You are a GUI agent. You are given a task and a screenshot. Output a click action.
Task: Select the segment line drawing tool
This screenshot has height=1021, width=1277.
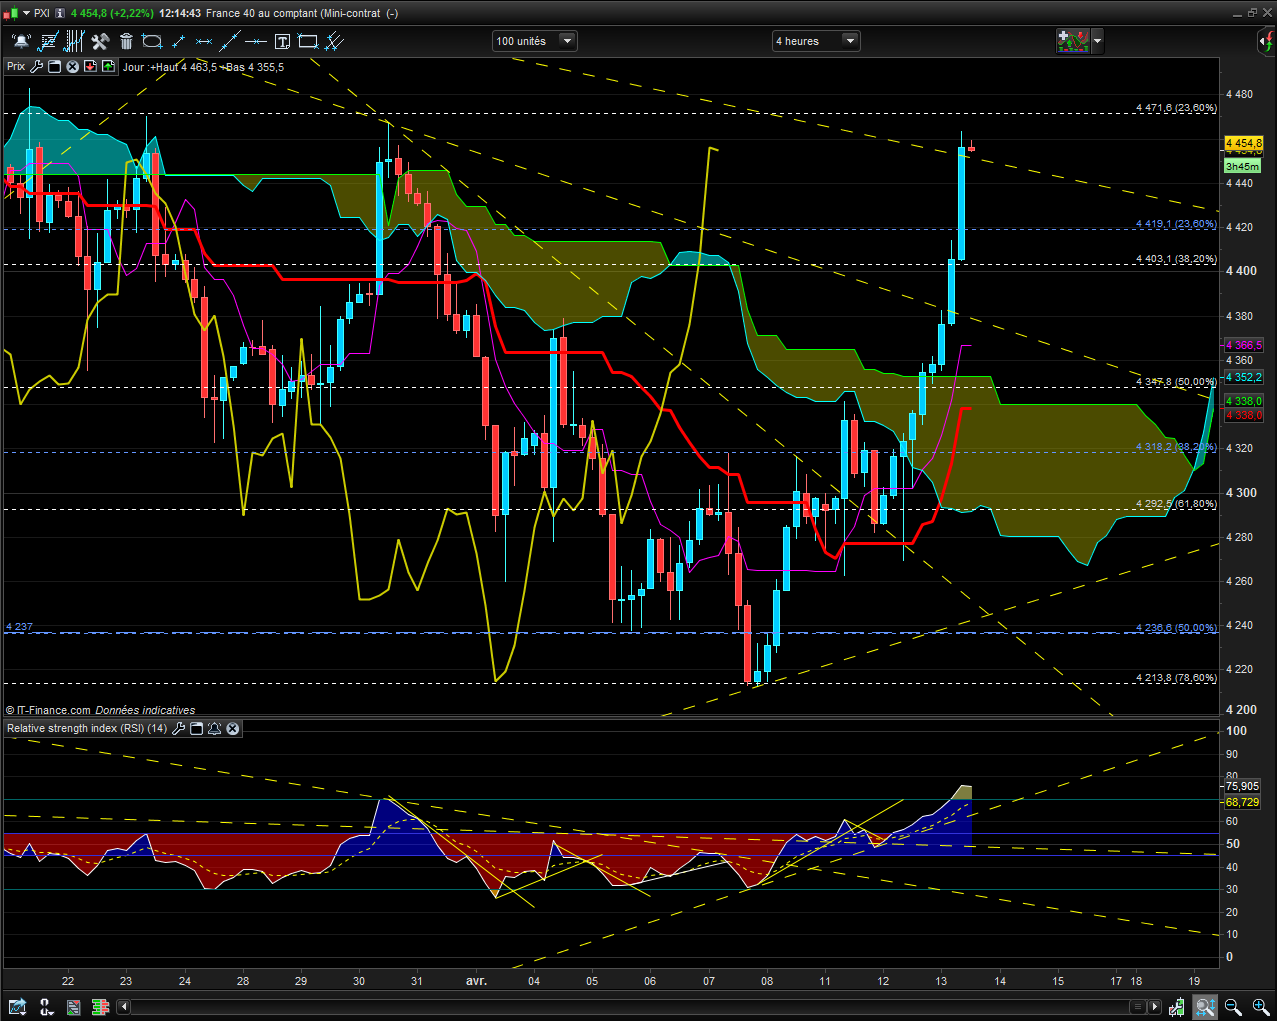tap(178, 41)
